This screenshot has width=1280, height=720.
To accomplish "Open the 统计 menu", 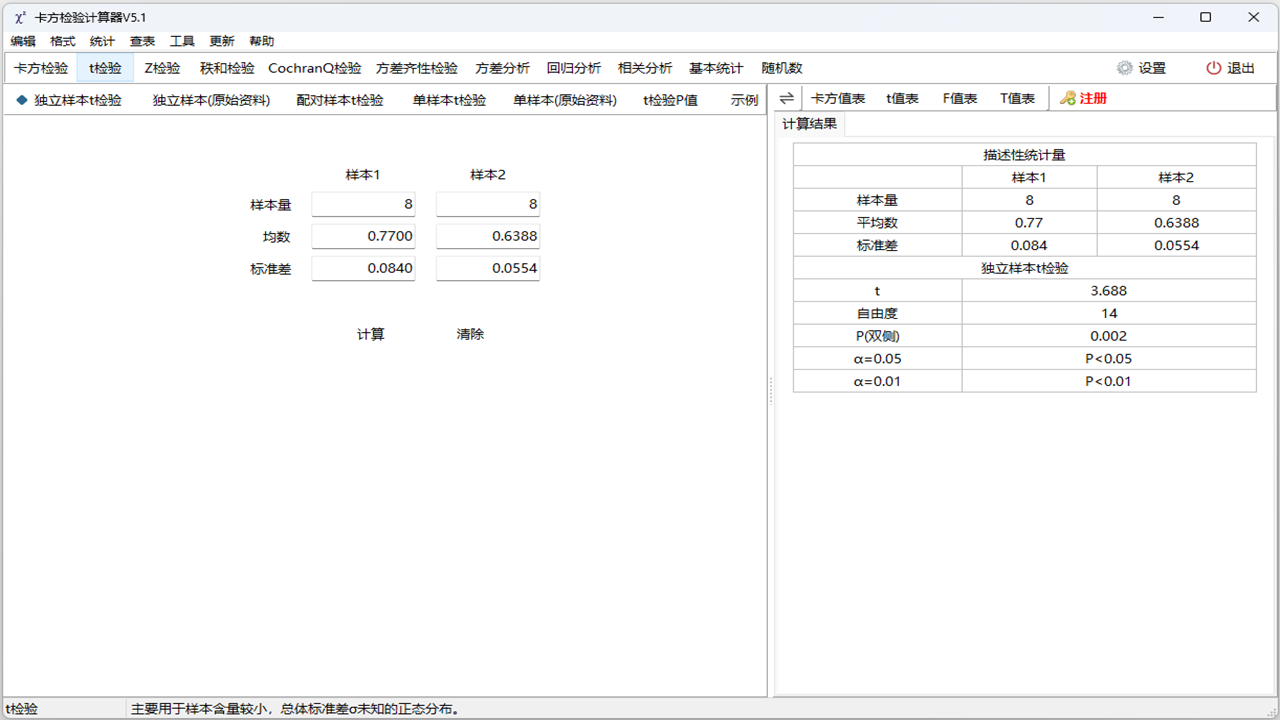I will pyautogui.click(x=101, y=41).
